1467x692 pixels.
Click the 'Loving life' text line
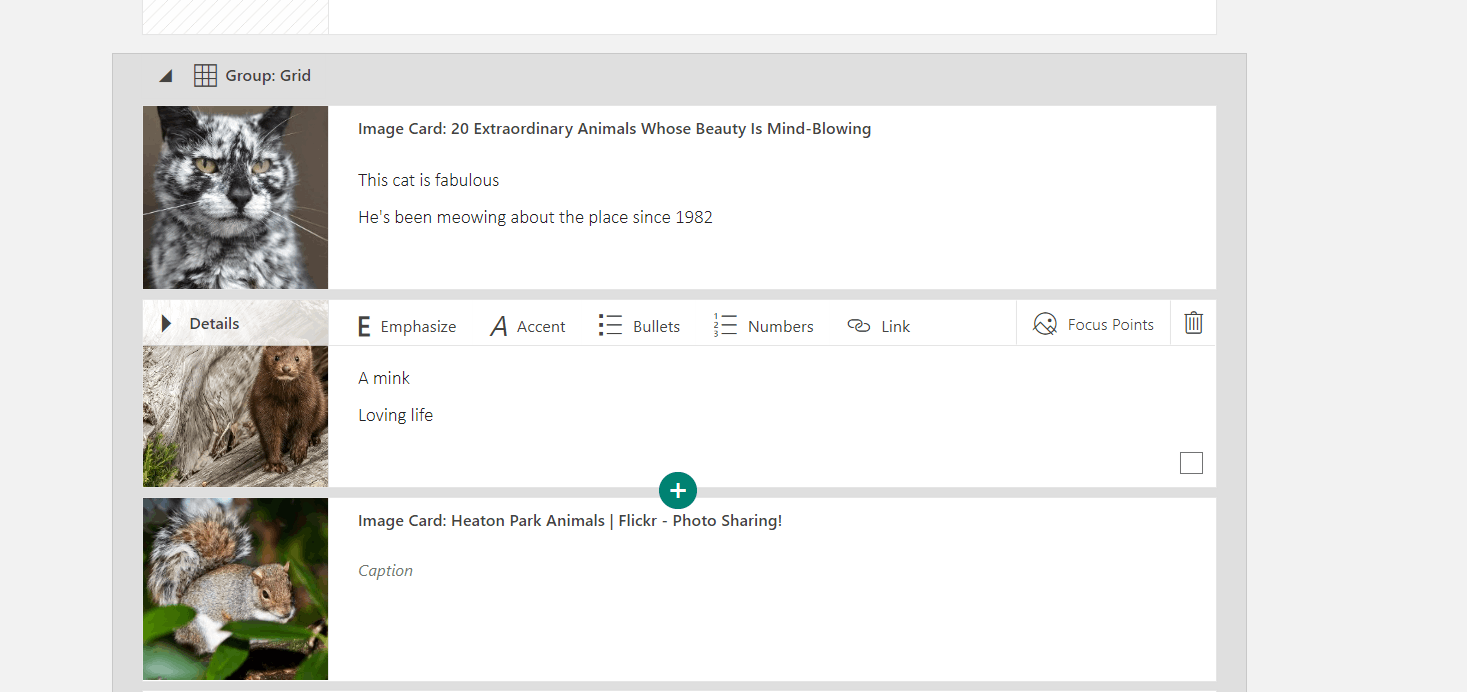pos(395,414)
